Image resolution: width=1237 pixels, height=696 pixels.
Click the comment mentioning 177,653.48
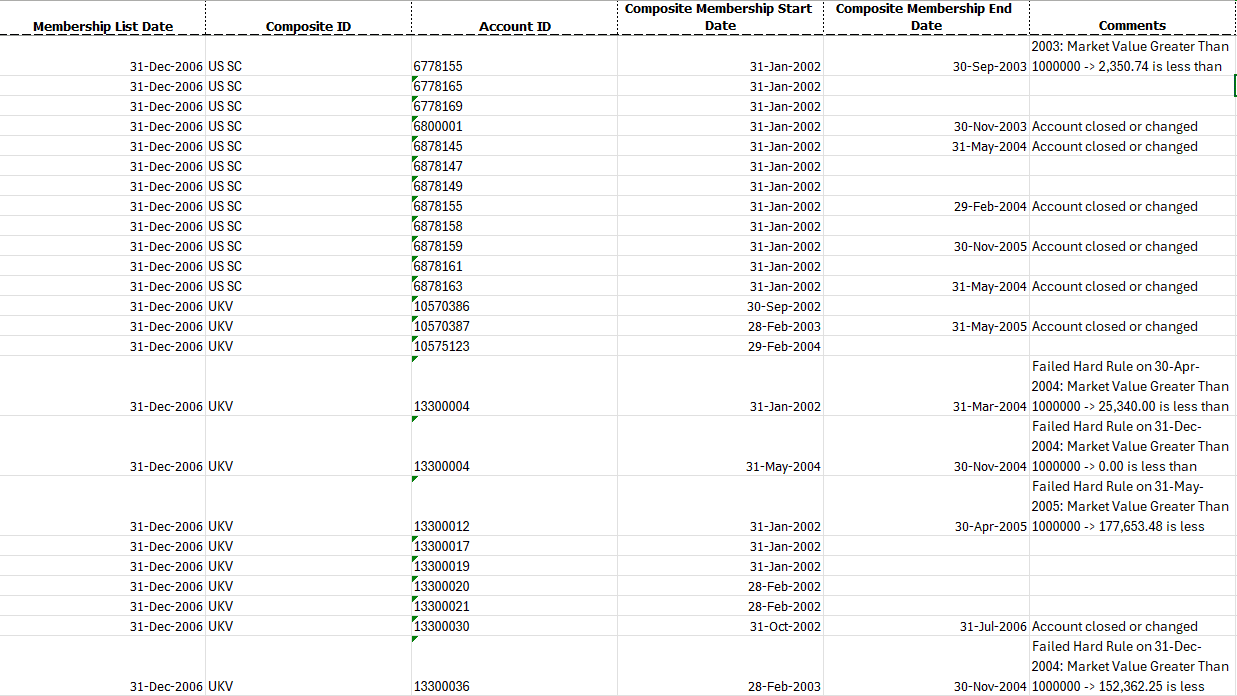[x=1130, y=507]
